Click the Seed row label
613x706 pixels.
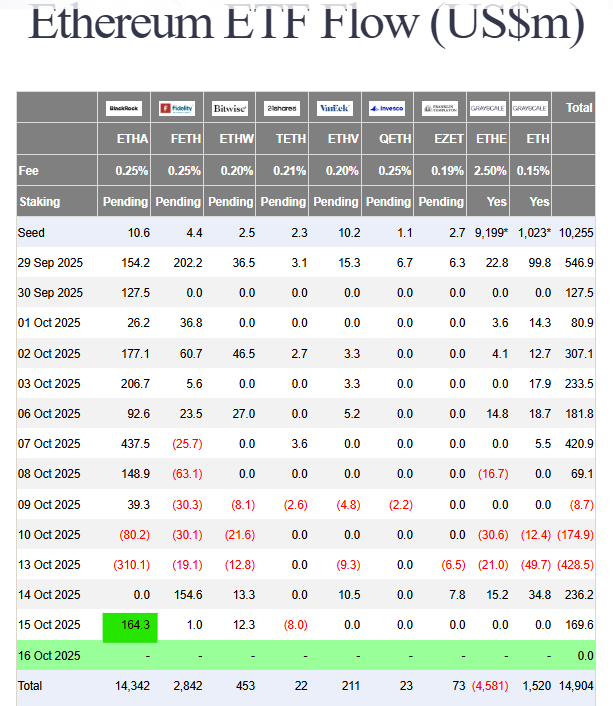coord(31,233)
